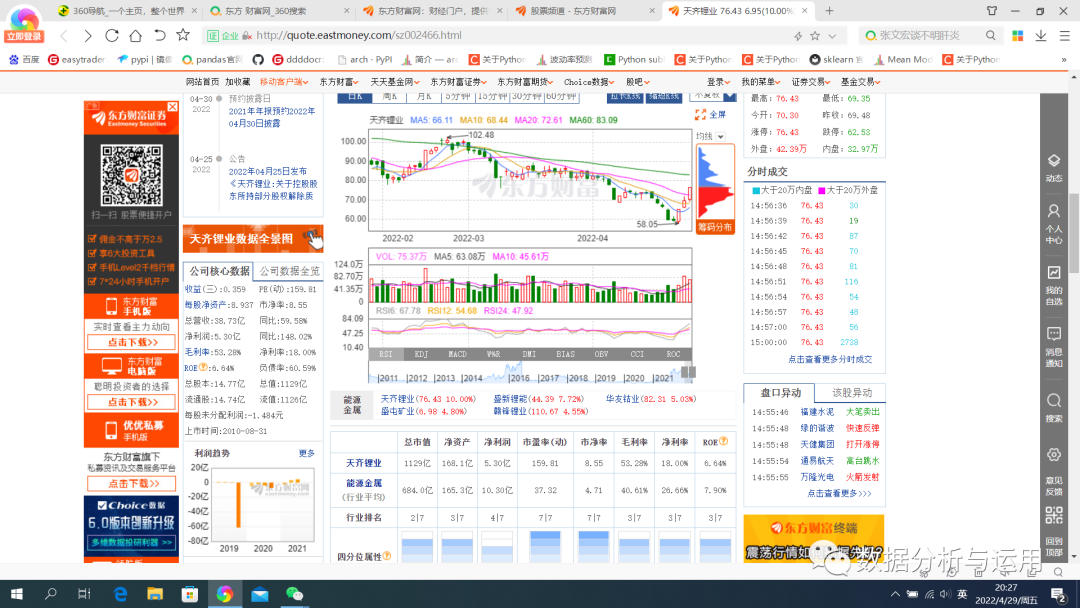Switch to 公司数据全览 tab
The height and width of the screenshot is (608, 1080).
pyautogui.click(x=289, y=271)
